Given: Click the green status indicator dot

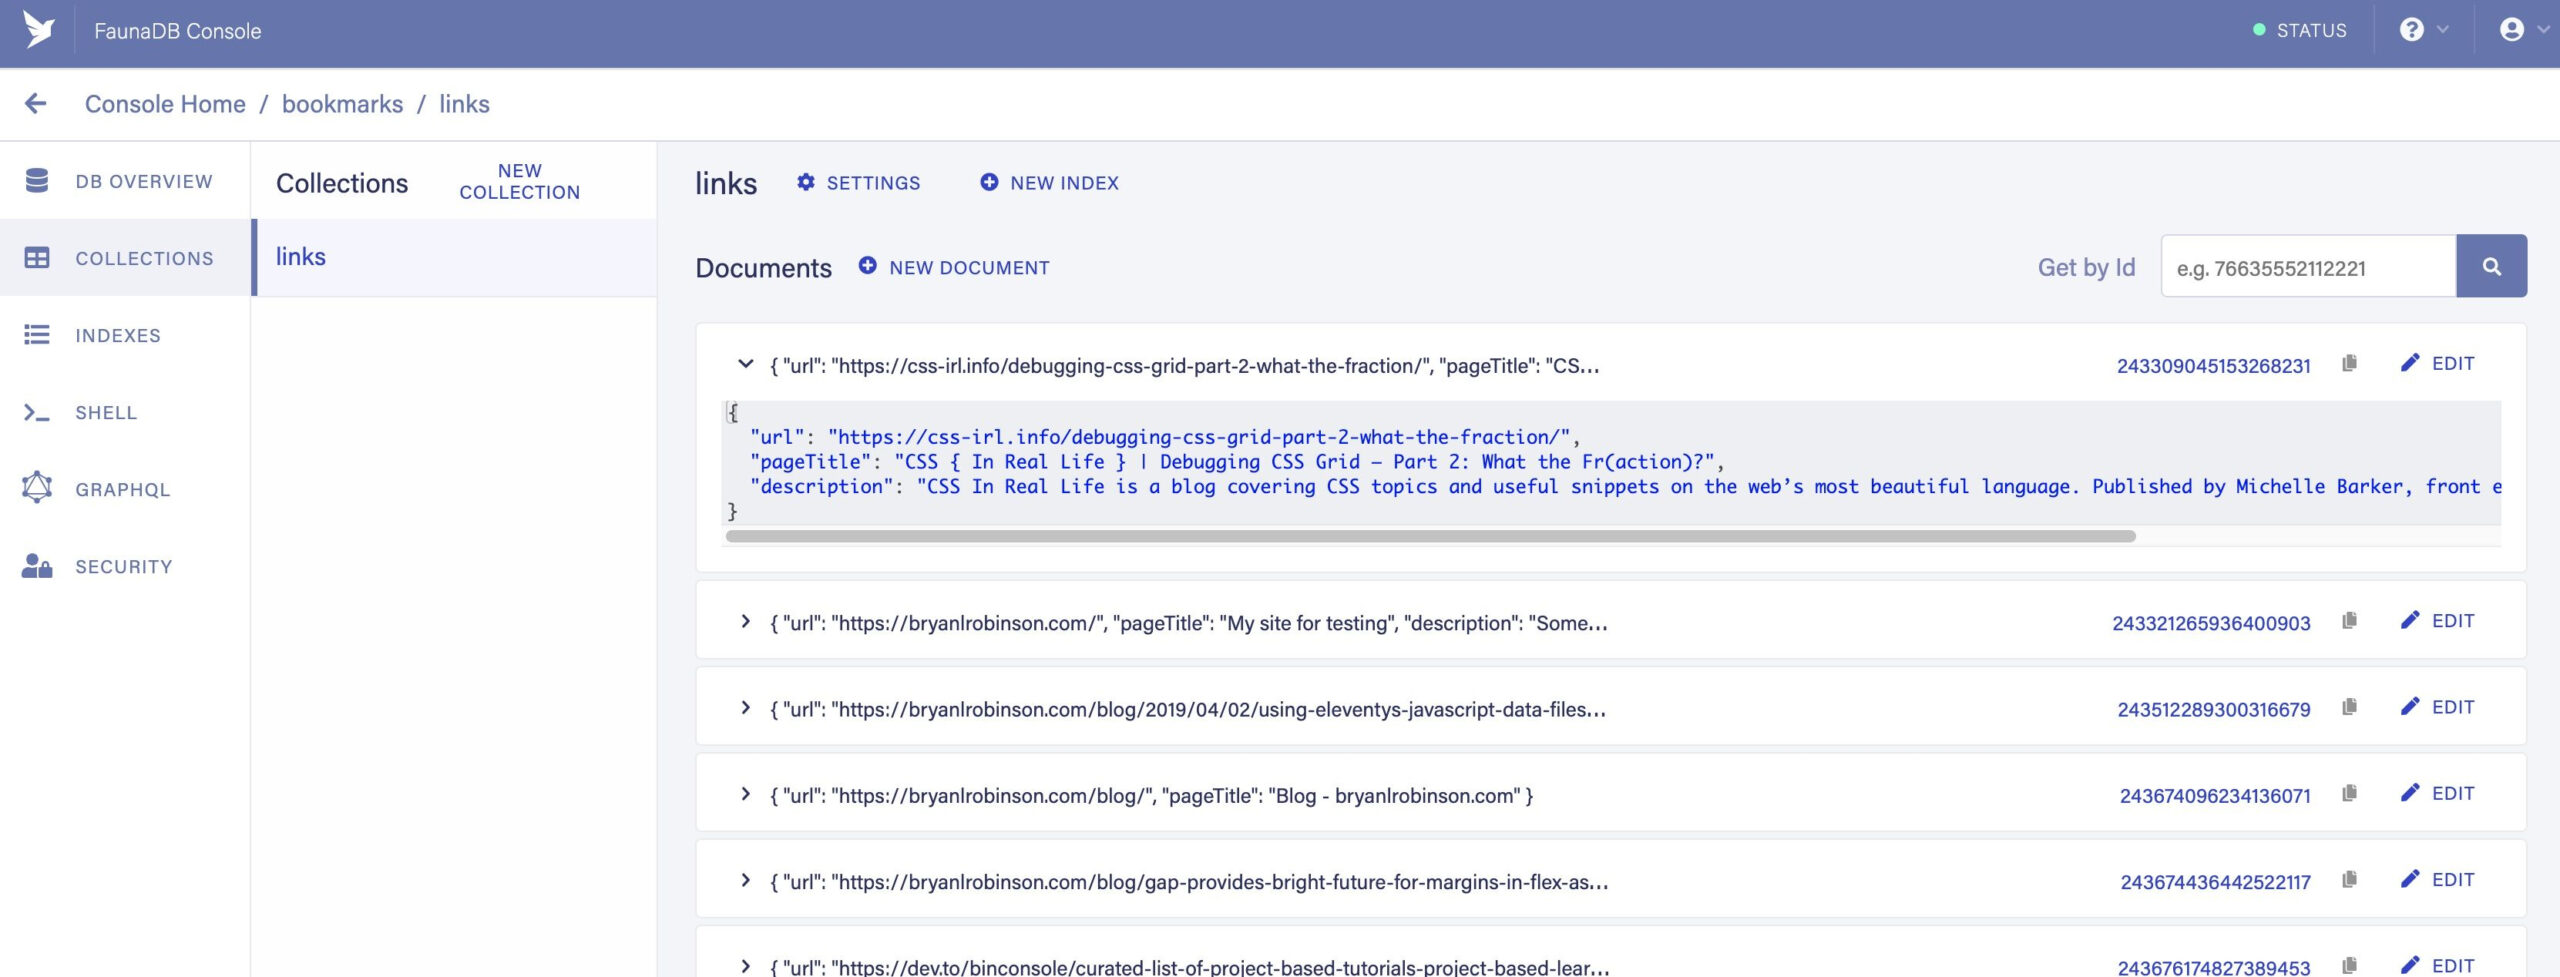Looking at the screenshot, I should coord(2259,30).
